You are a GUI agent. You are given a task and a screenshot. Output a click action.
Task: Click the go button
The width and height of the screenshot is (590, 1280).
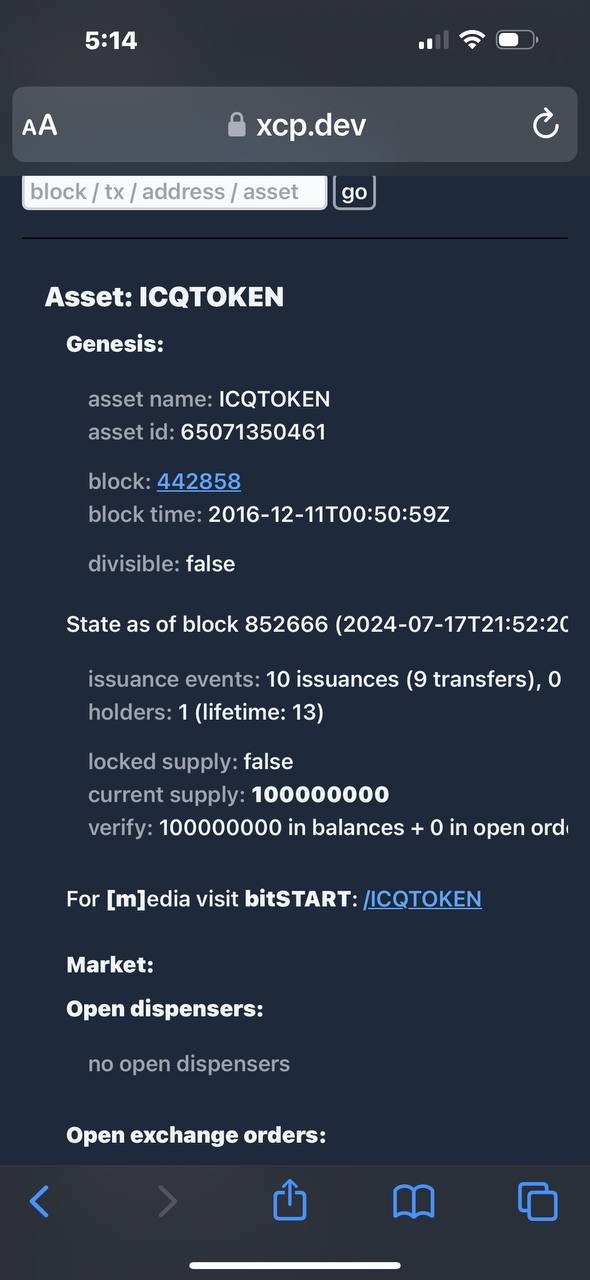354,192
